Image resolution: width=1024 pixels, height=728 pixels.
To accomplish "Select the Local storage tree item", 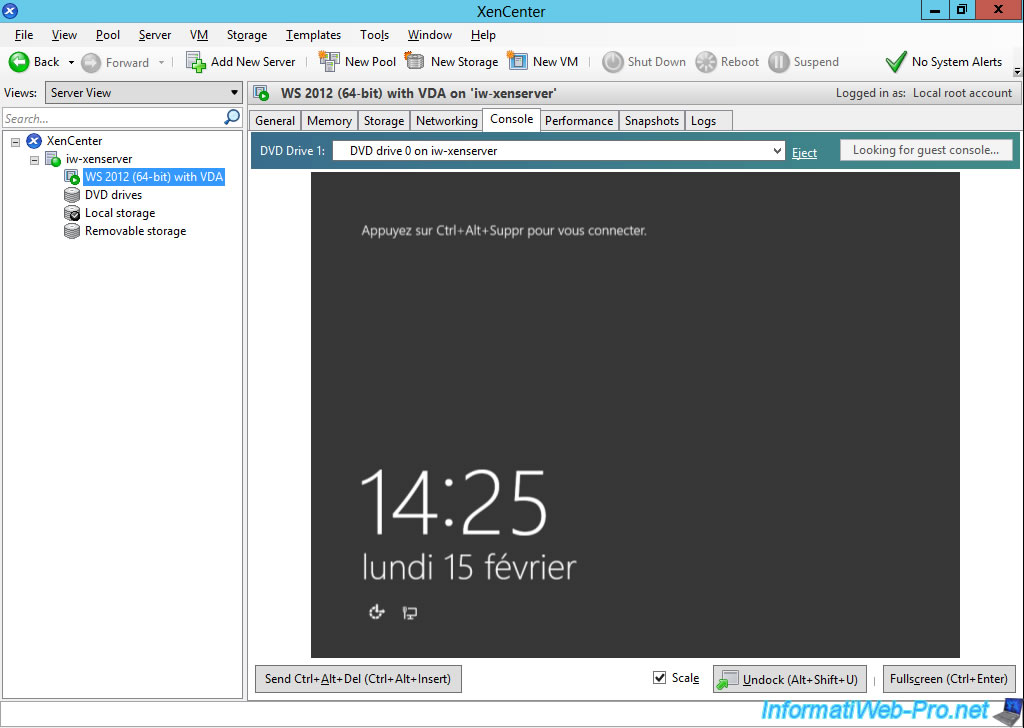I will [x=120, y=213].
